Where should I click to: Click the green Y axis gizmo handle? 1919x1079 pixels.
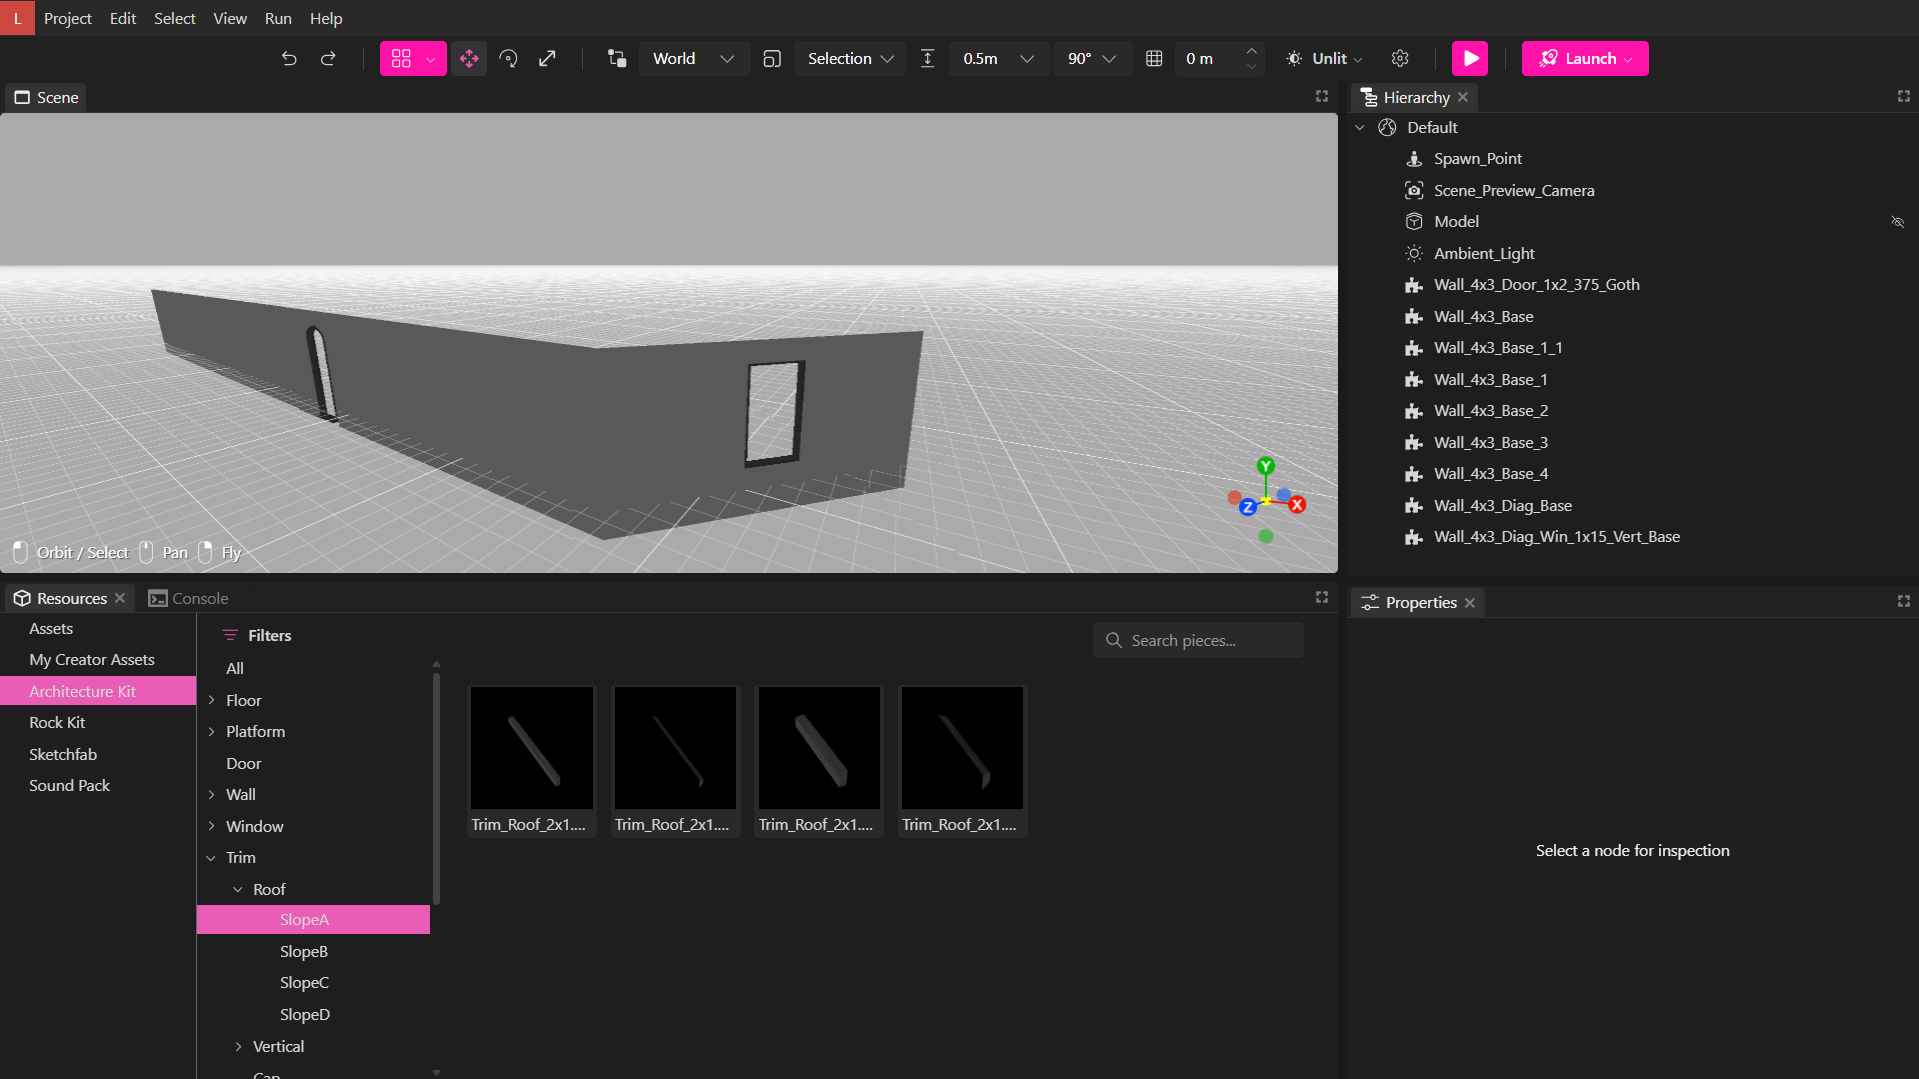[1266, 467]
